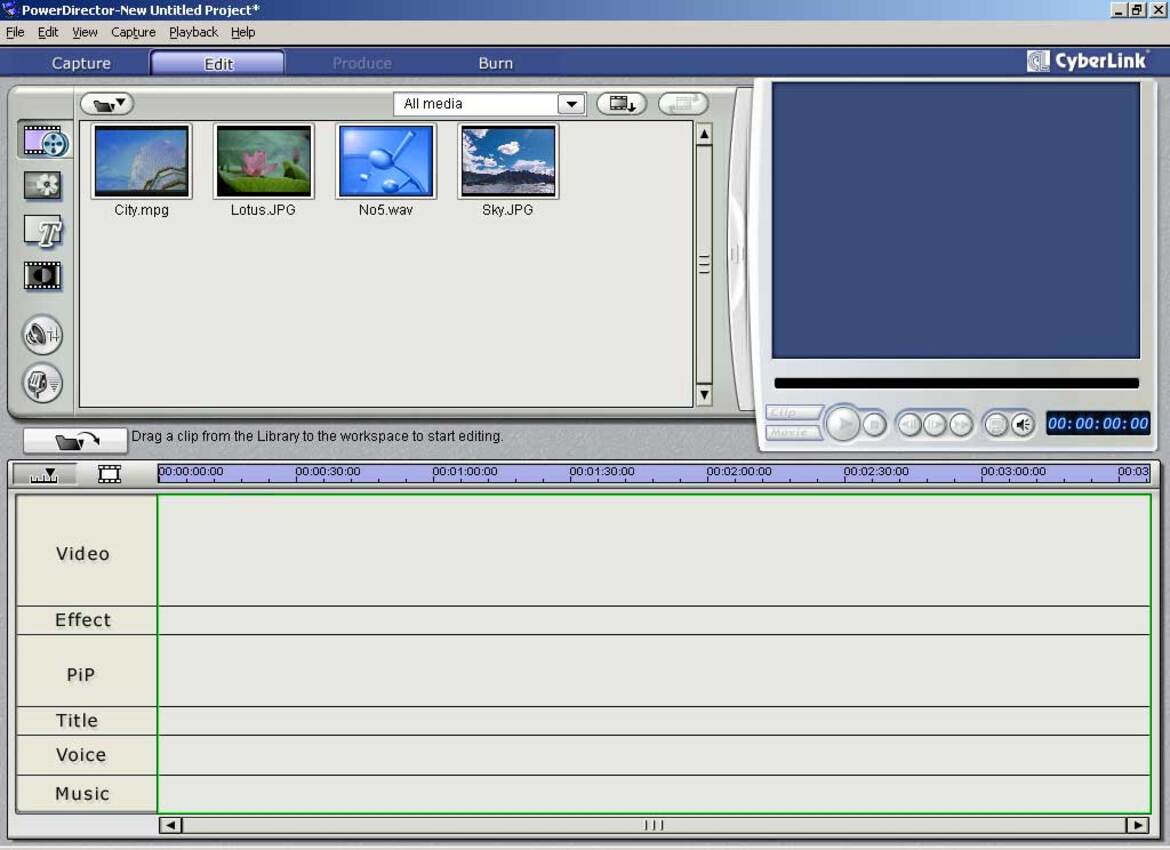Open the Playback menu

tap(193, 32)
